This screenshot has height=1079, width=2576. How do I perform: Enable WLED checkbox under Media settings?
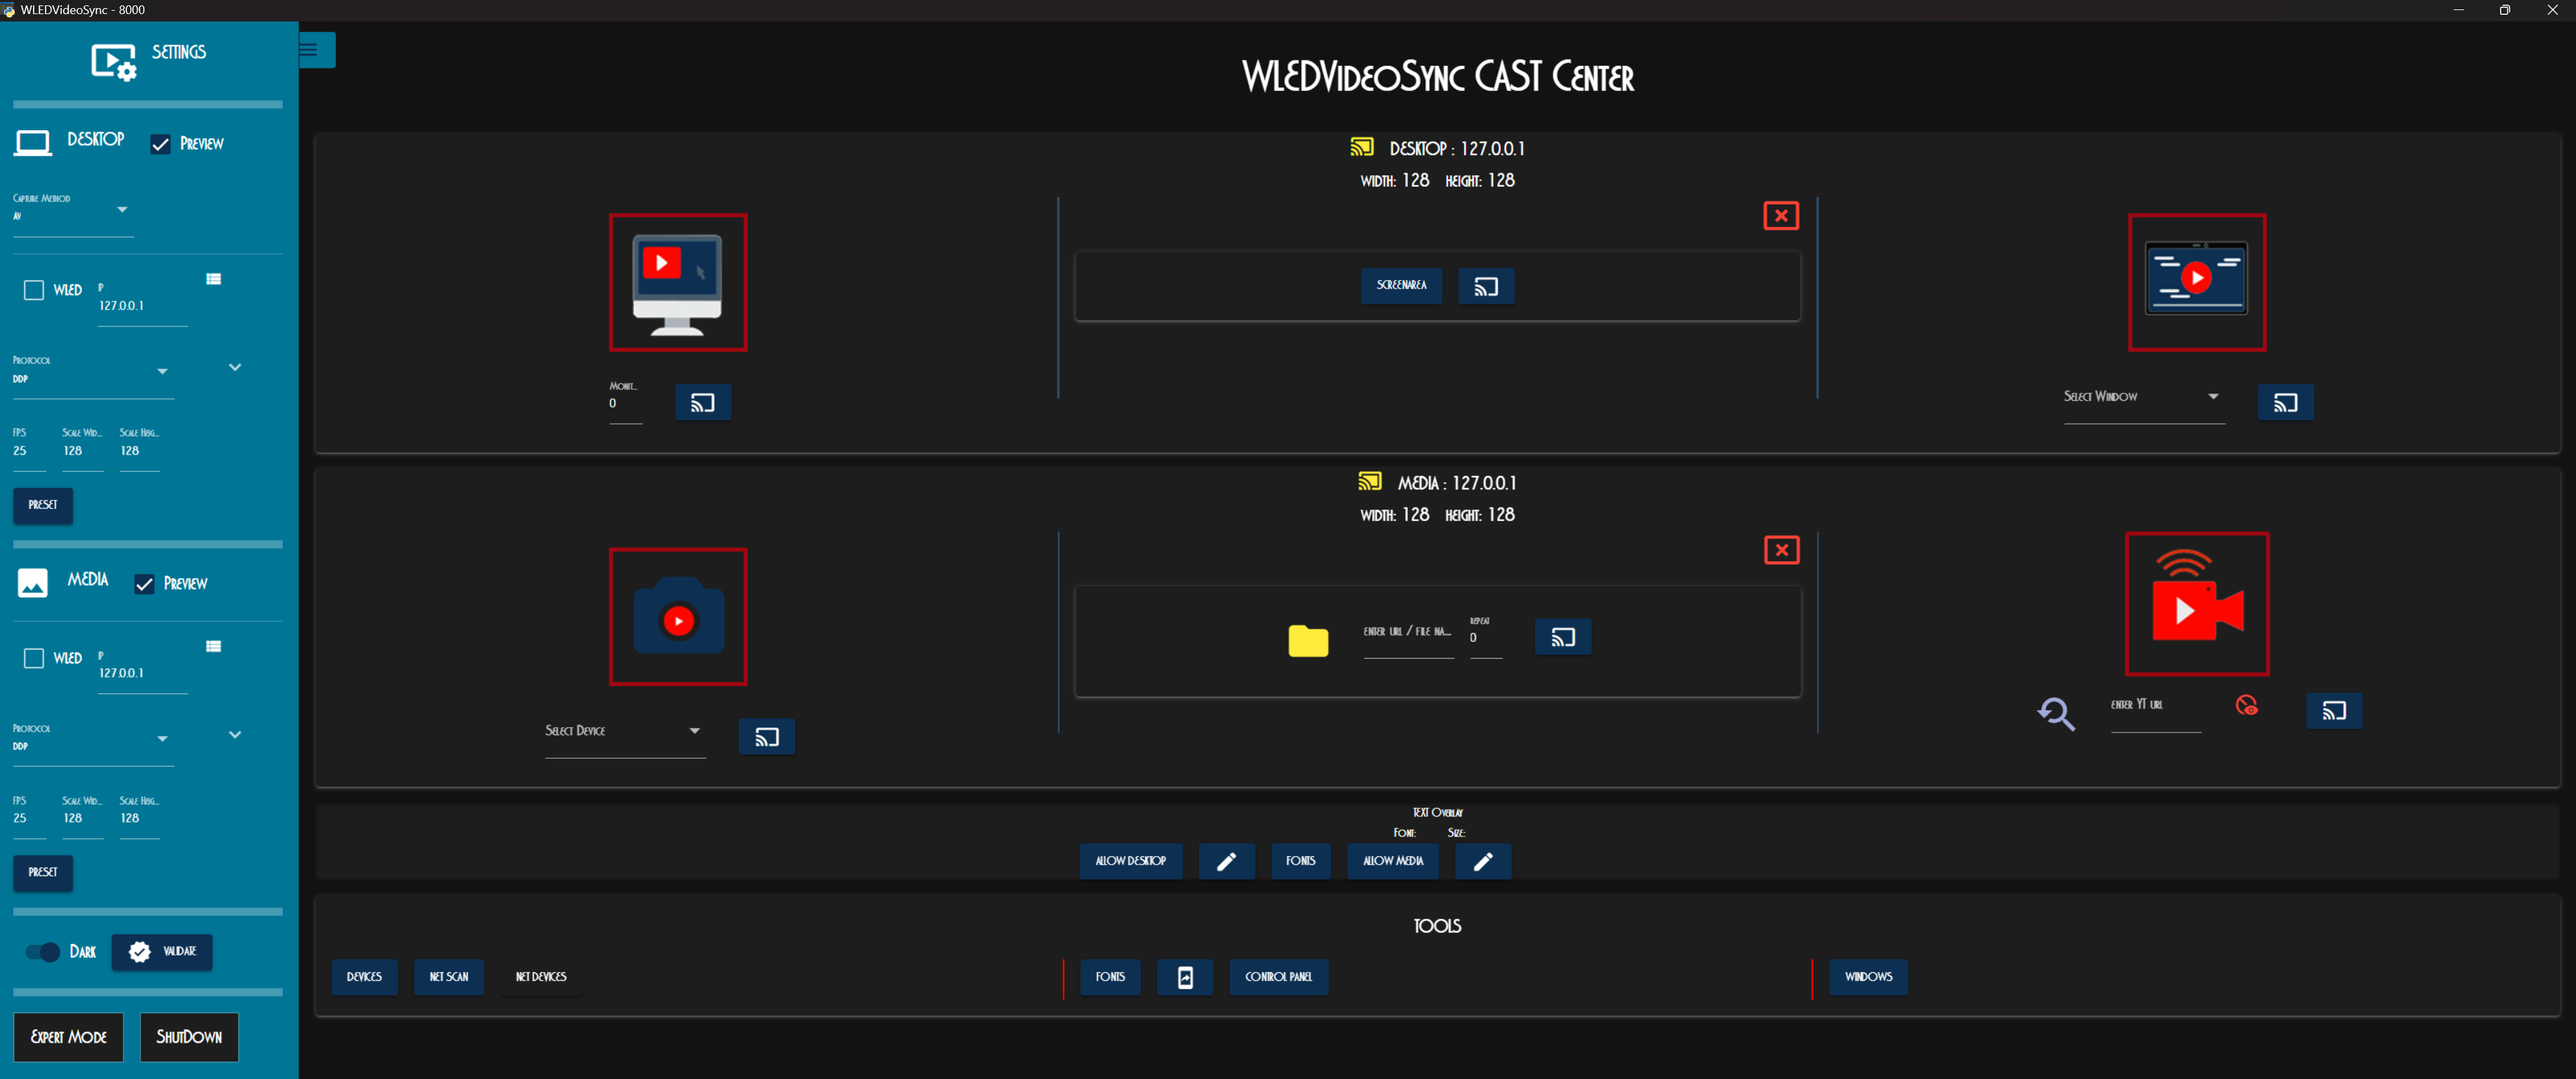tap(34, 658)
